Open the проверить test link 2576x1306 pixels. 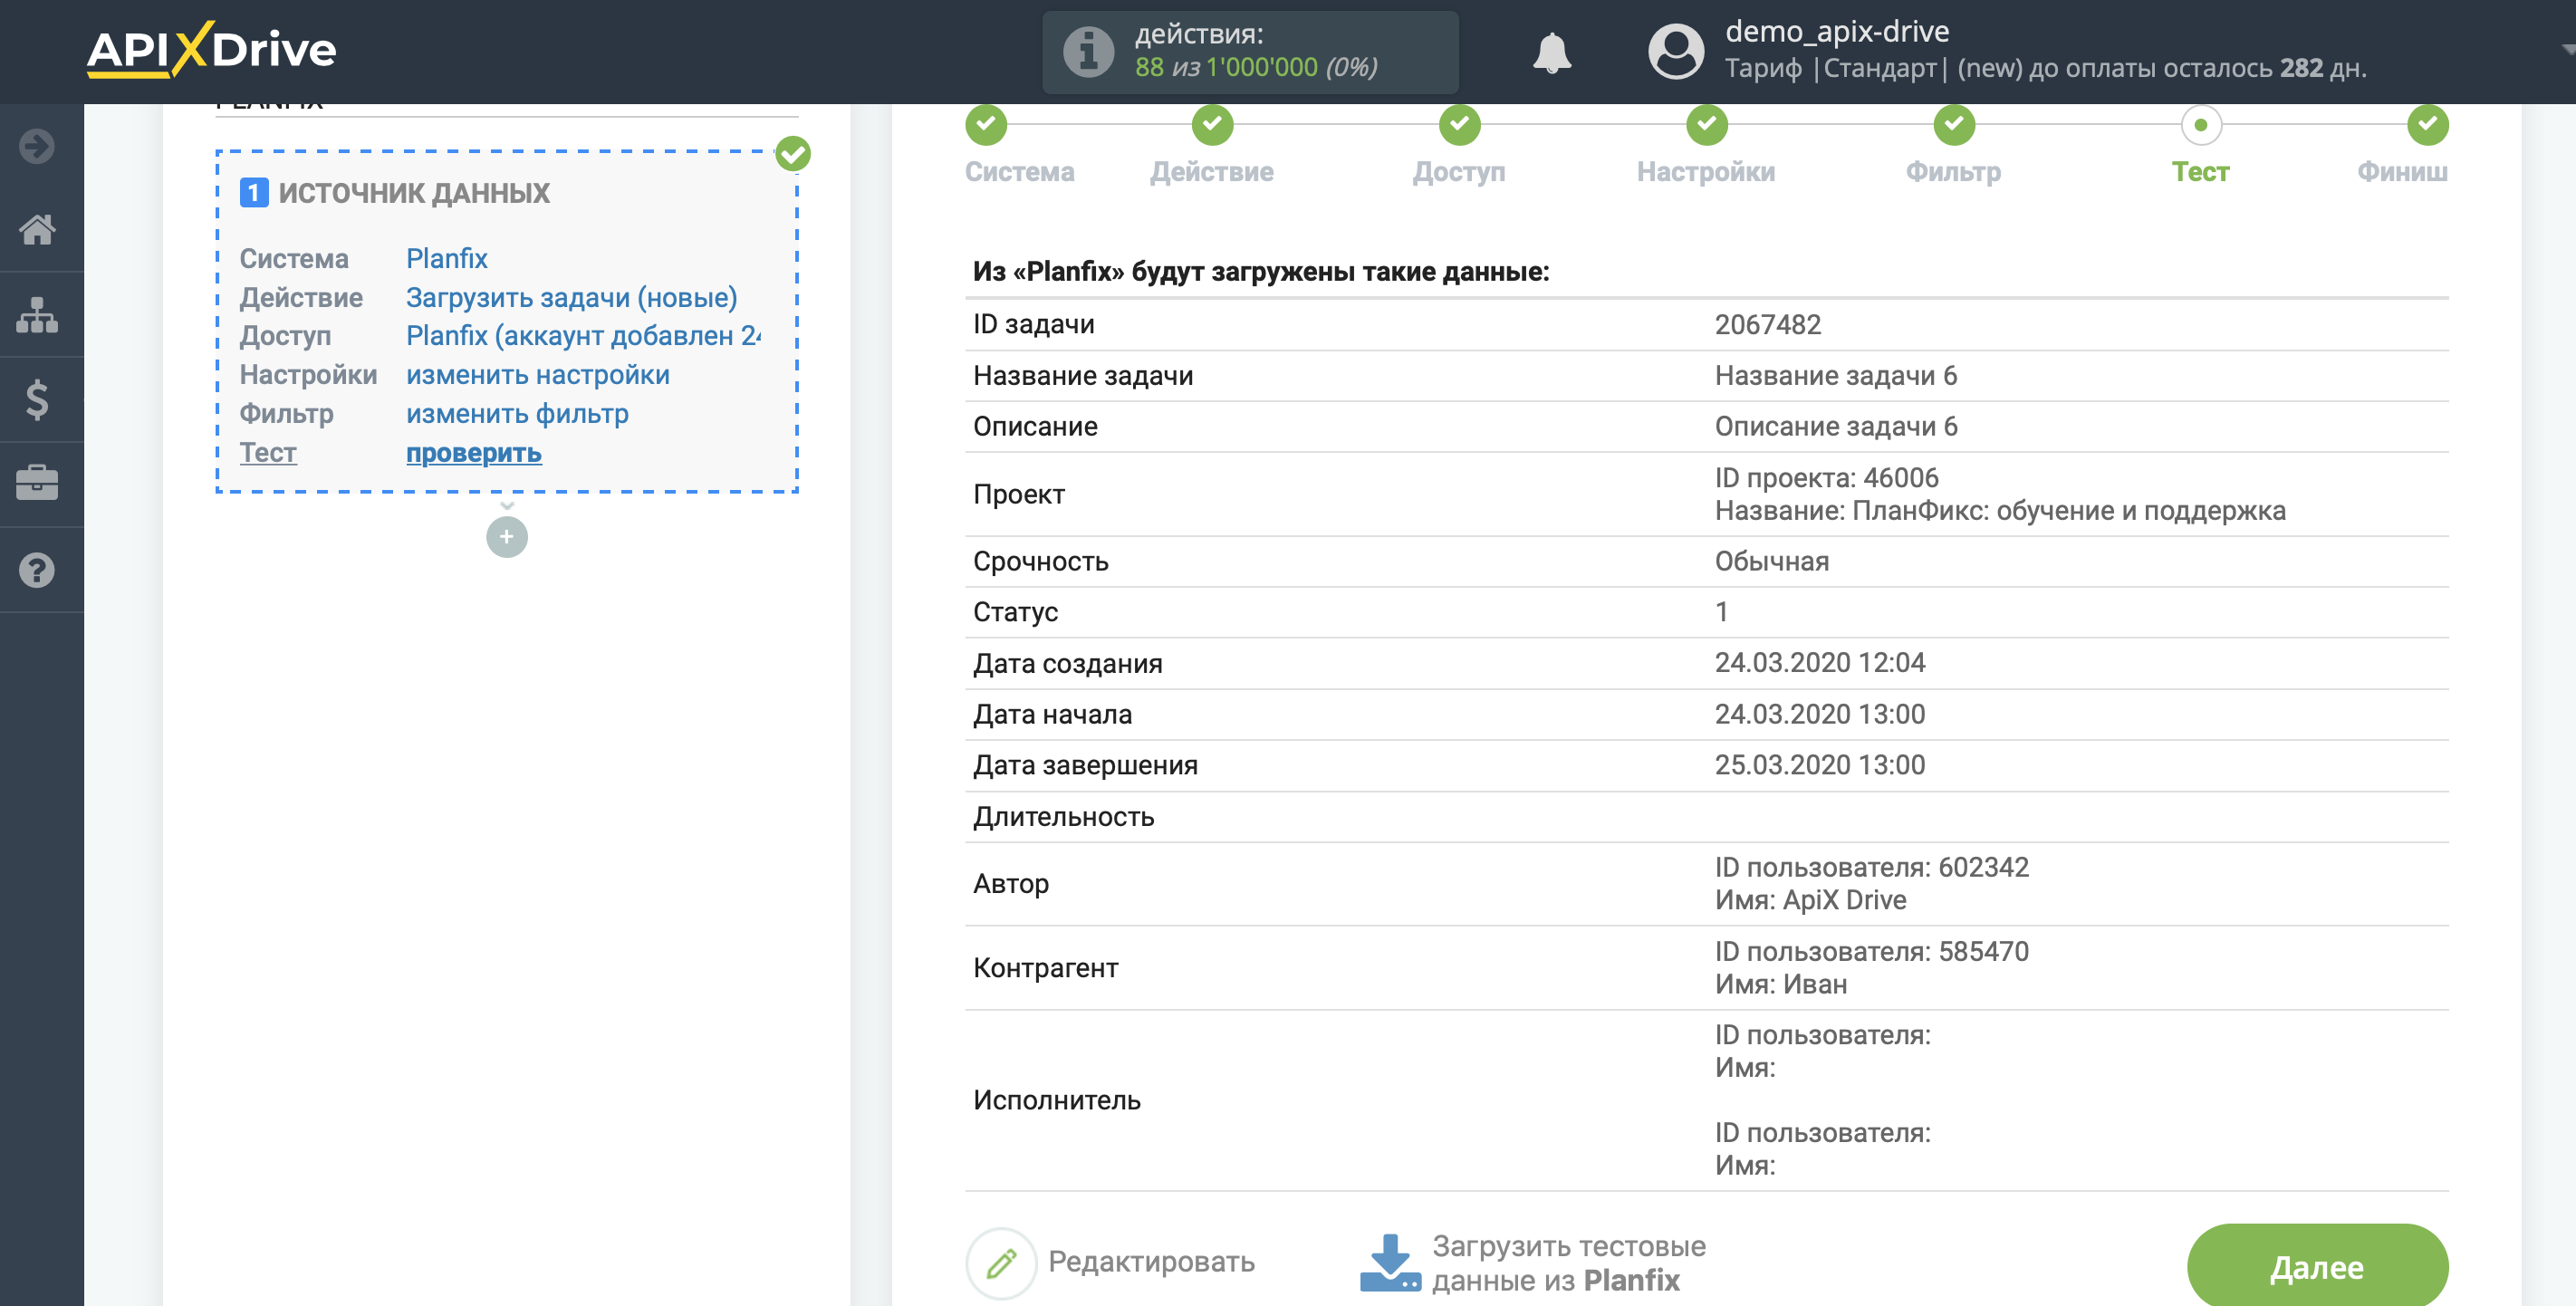click(x=474, y=453)
